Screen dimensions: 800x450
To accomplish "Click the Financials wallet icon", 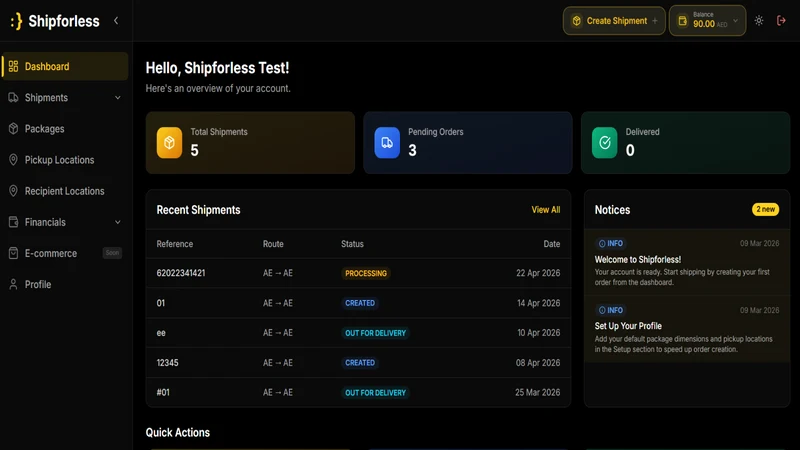I will [x=13, y=222].
